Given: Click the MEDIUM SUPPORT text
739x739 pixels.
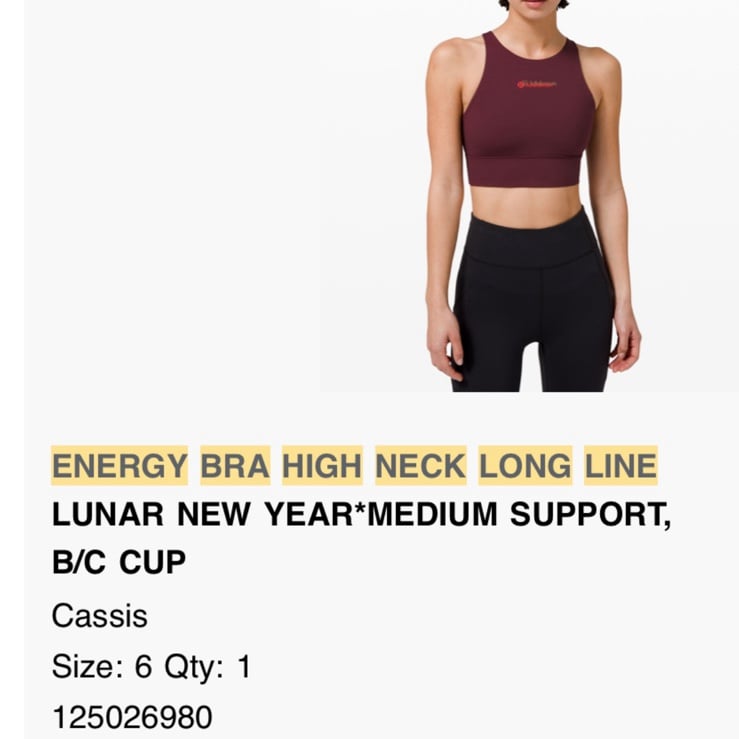Looking at the screenshot, I should click(x=515, y=514).
